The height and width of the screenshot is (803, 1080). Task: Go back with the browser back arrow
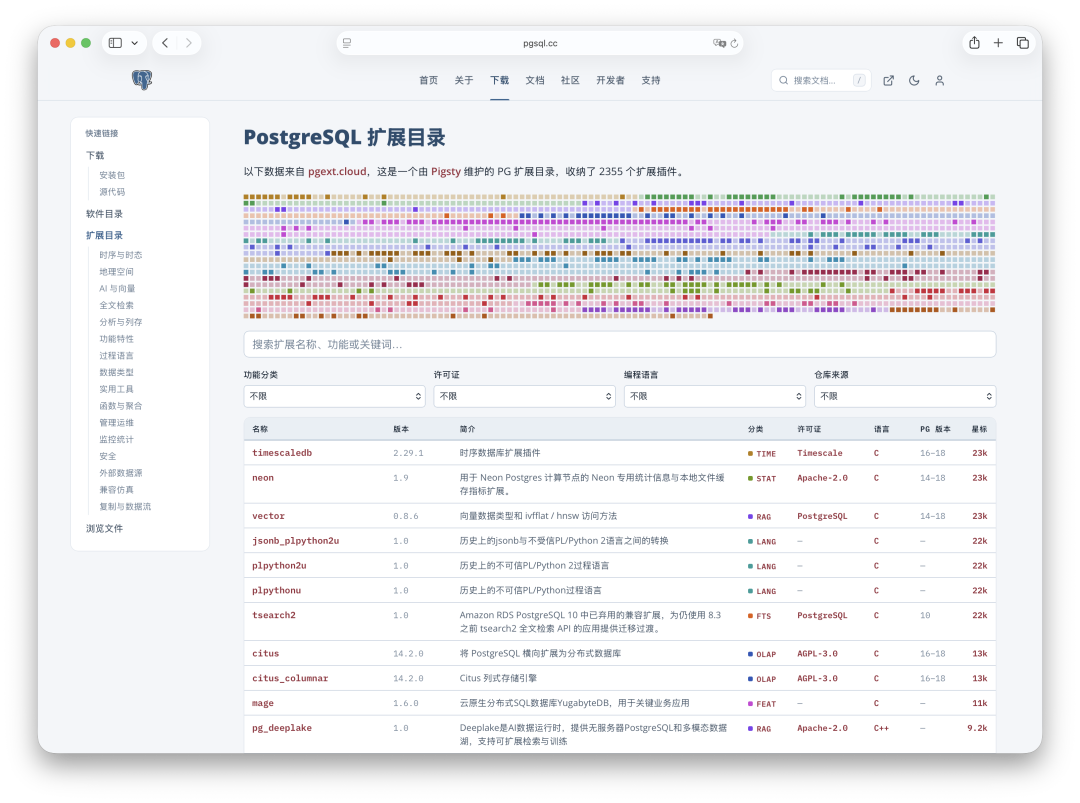click(x=165, y=43)
